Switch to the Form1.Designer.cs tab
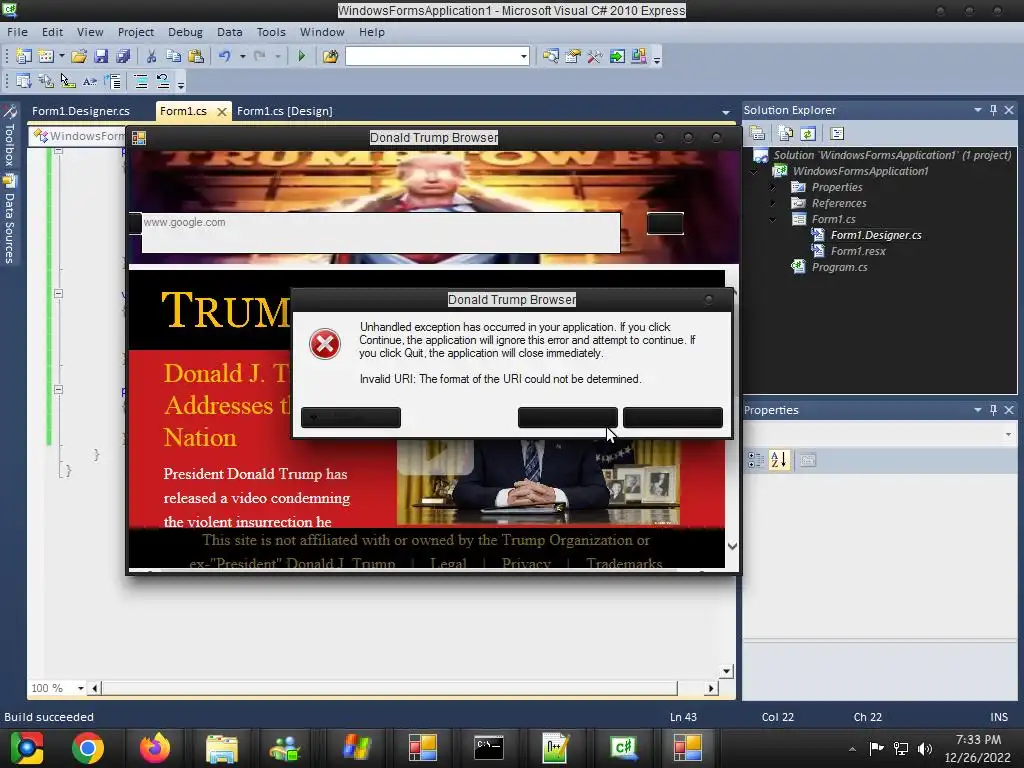1024x768 pixels. (81, 111)
